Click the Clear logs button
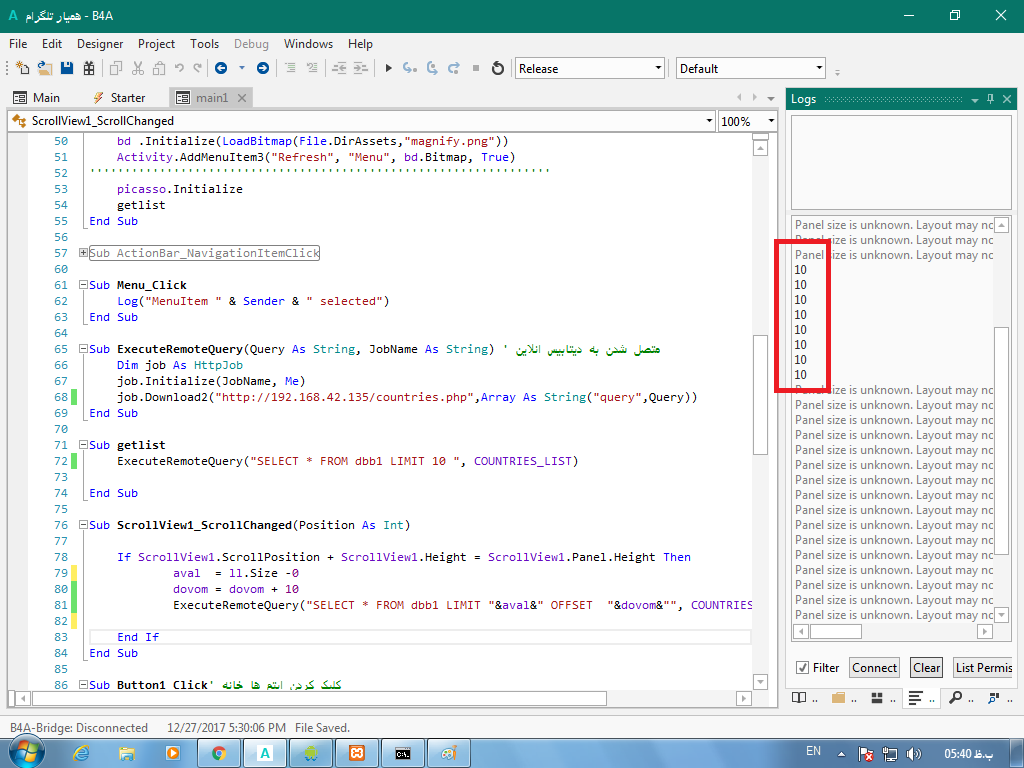The width and height of the screenshot is (1024, 768). click(926, 668)
